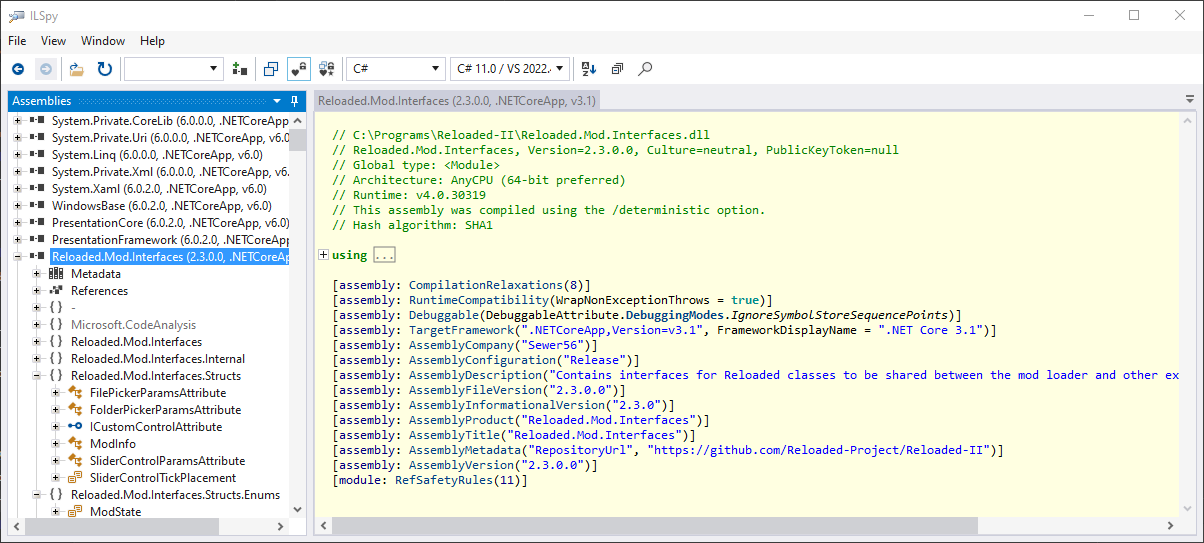Expand the ModInfo struct node
This screenshot has width=1204, height=543.
[x=56, y=444]
